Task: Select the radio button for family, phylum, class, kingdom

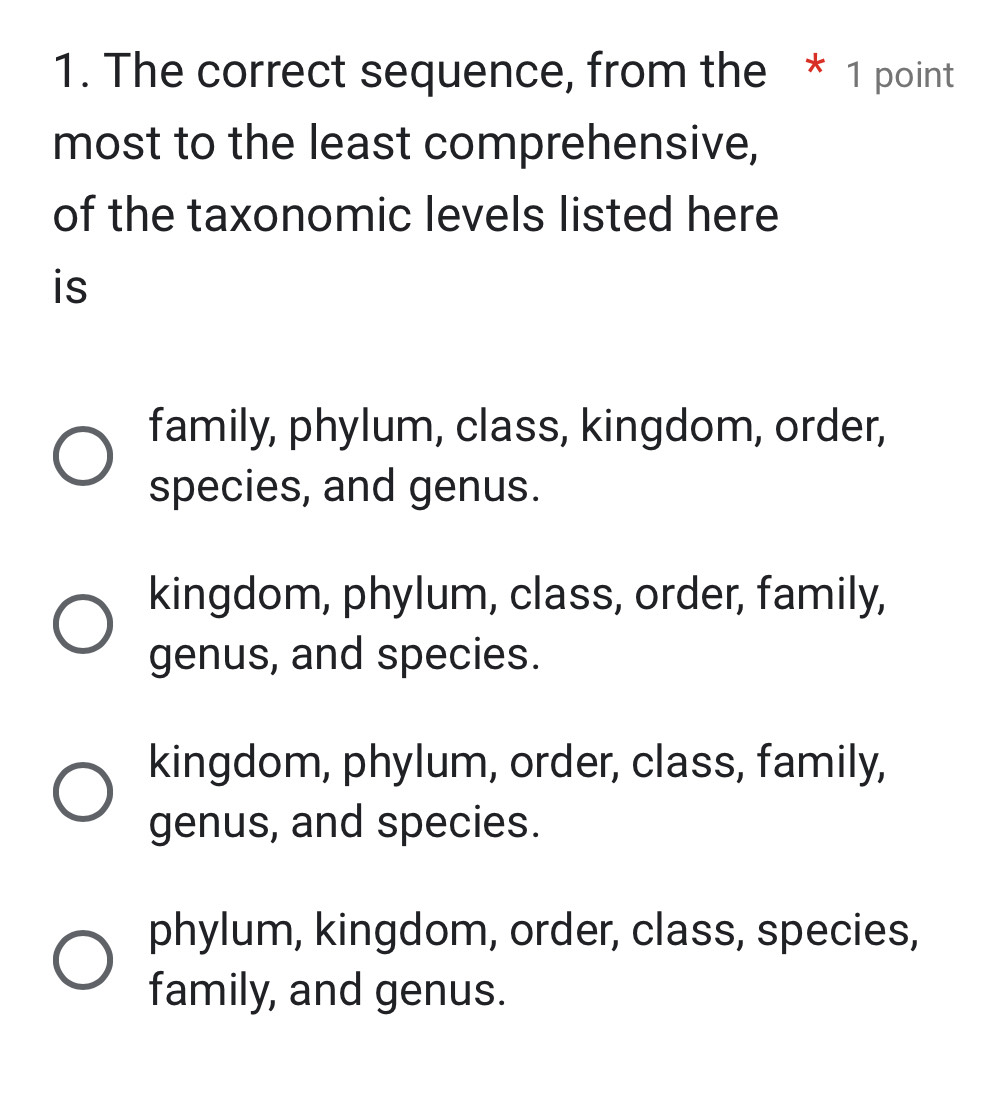Action: (x=83, y=456)
